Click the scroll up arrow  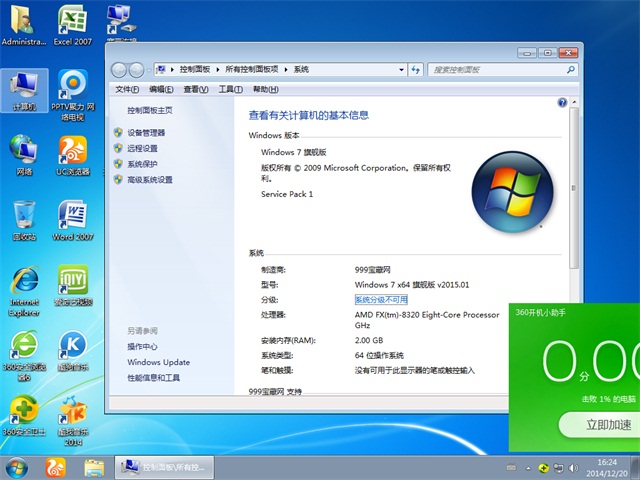tap(574, 102)
